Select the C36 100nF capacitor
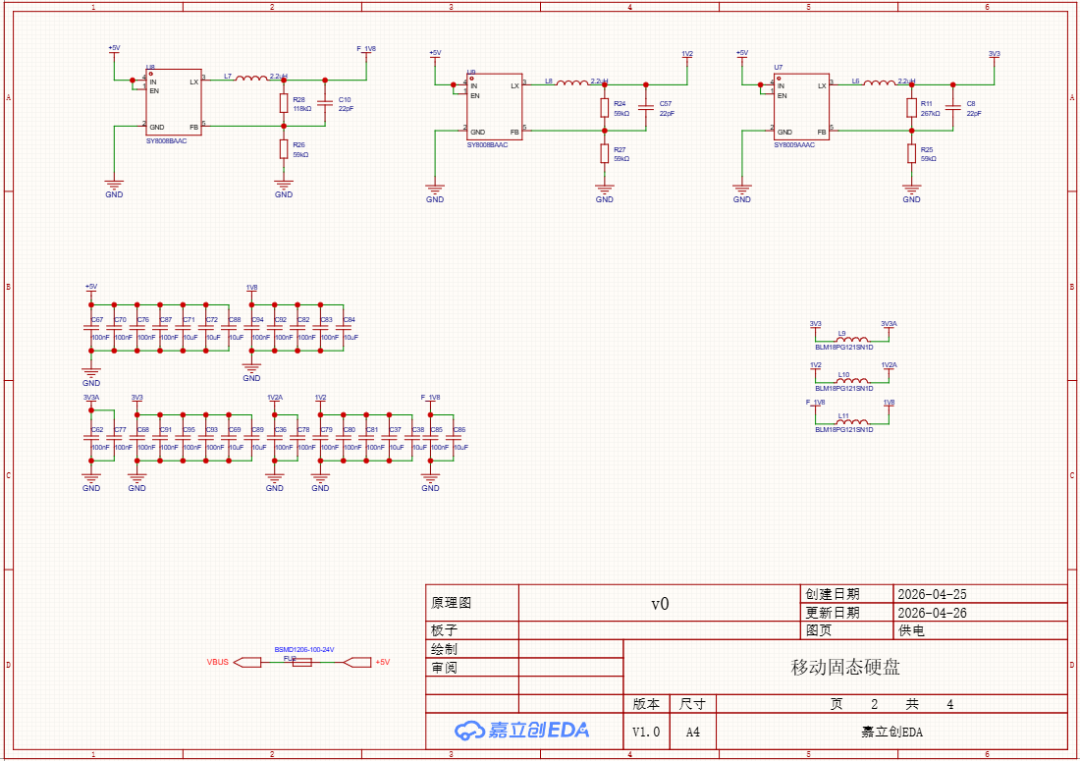 pyautogui.click(x=275, y=438)
